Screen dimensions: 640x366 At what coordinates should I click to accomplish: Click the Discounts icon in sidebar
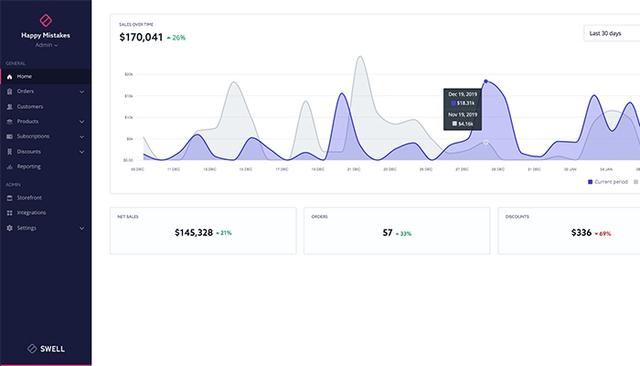[x=10, y=151]
